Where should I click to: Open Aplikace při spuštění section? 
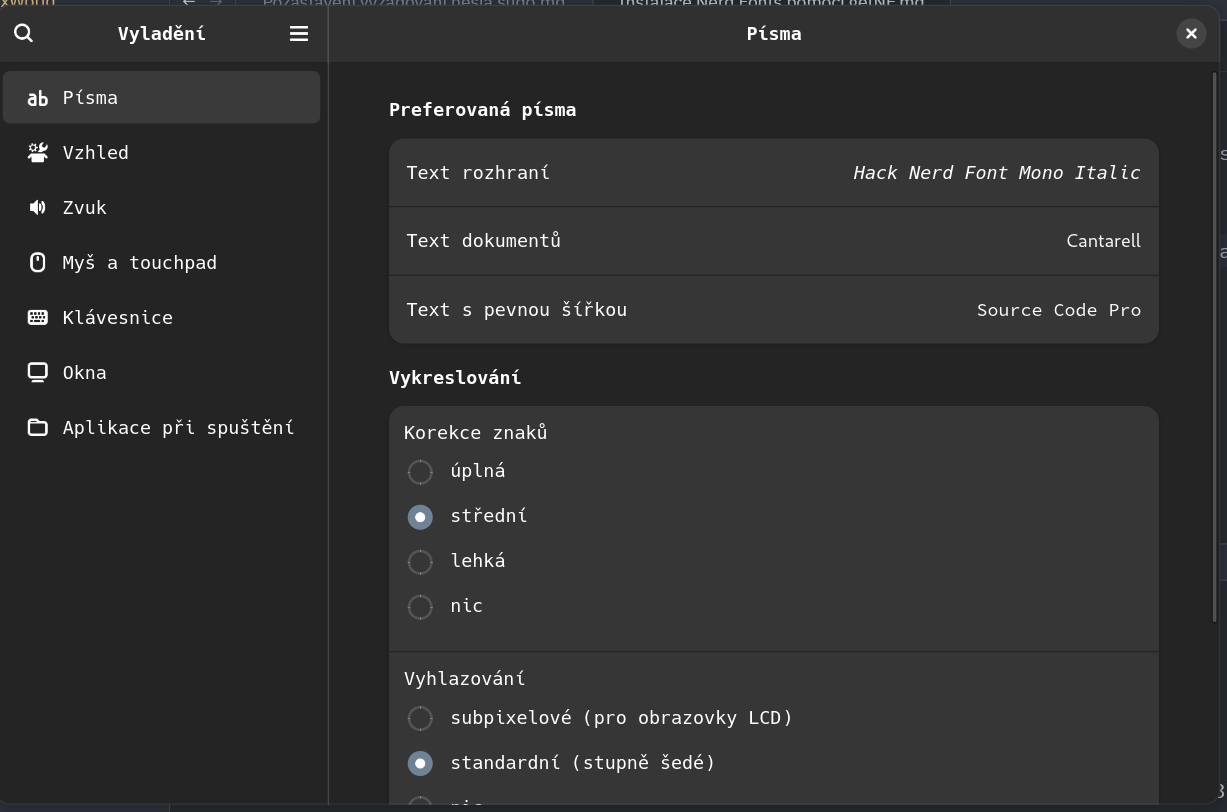178,427
